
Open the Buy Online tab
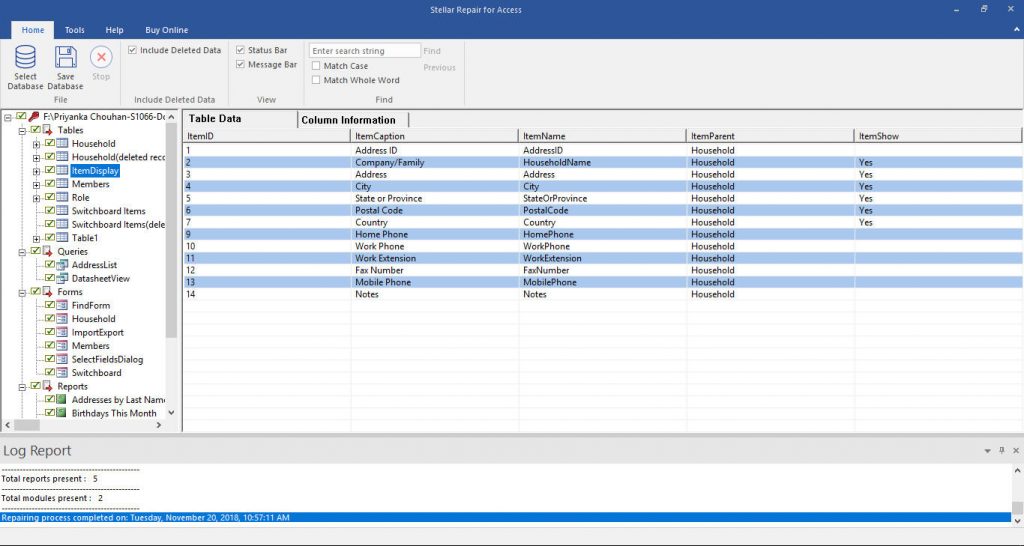pos(167,30)
